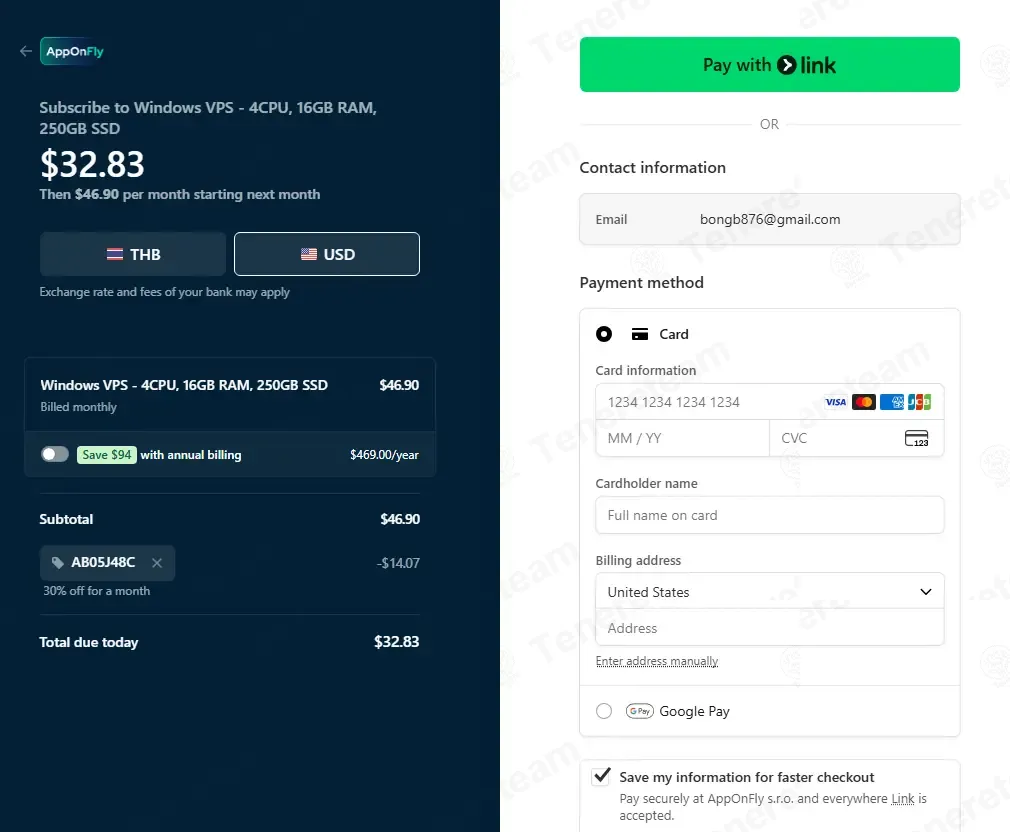This screenshot has width=1010, height=832.
Task: Focus the Full name on card field
Action: pyautogui.click(x=770, y=515)
